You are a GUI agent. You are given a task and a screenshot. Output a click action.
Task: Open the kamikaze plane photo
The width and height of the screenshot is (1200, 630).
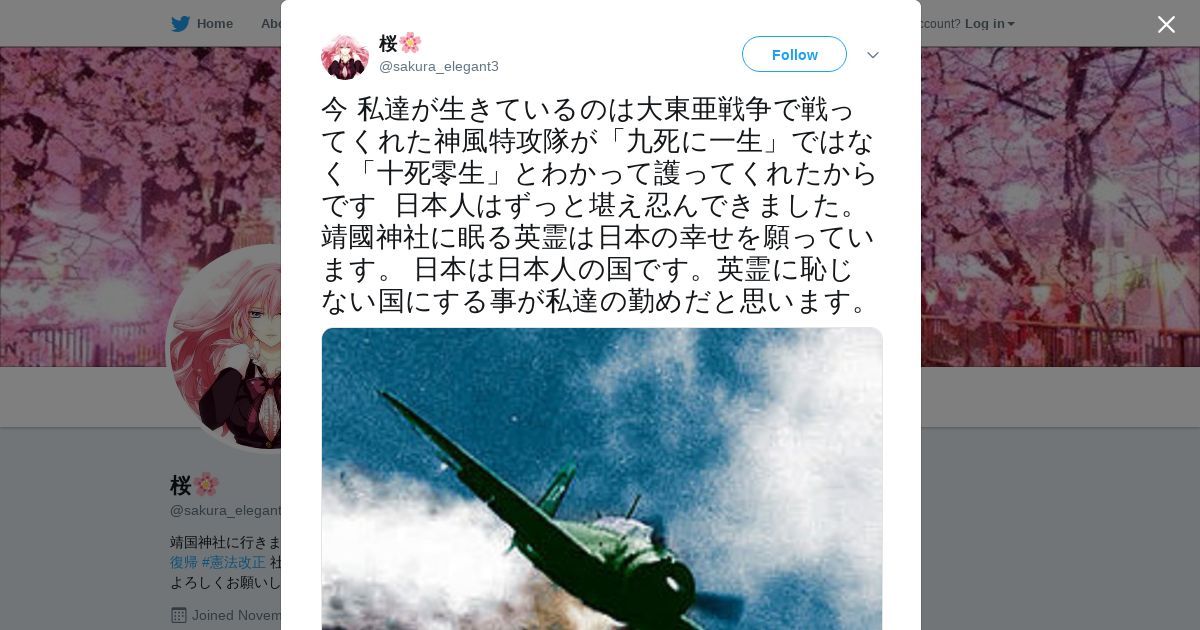click(602, 479)
